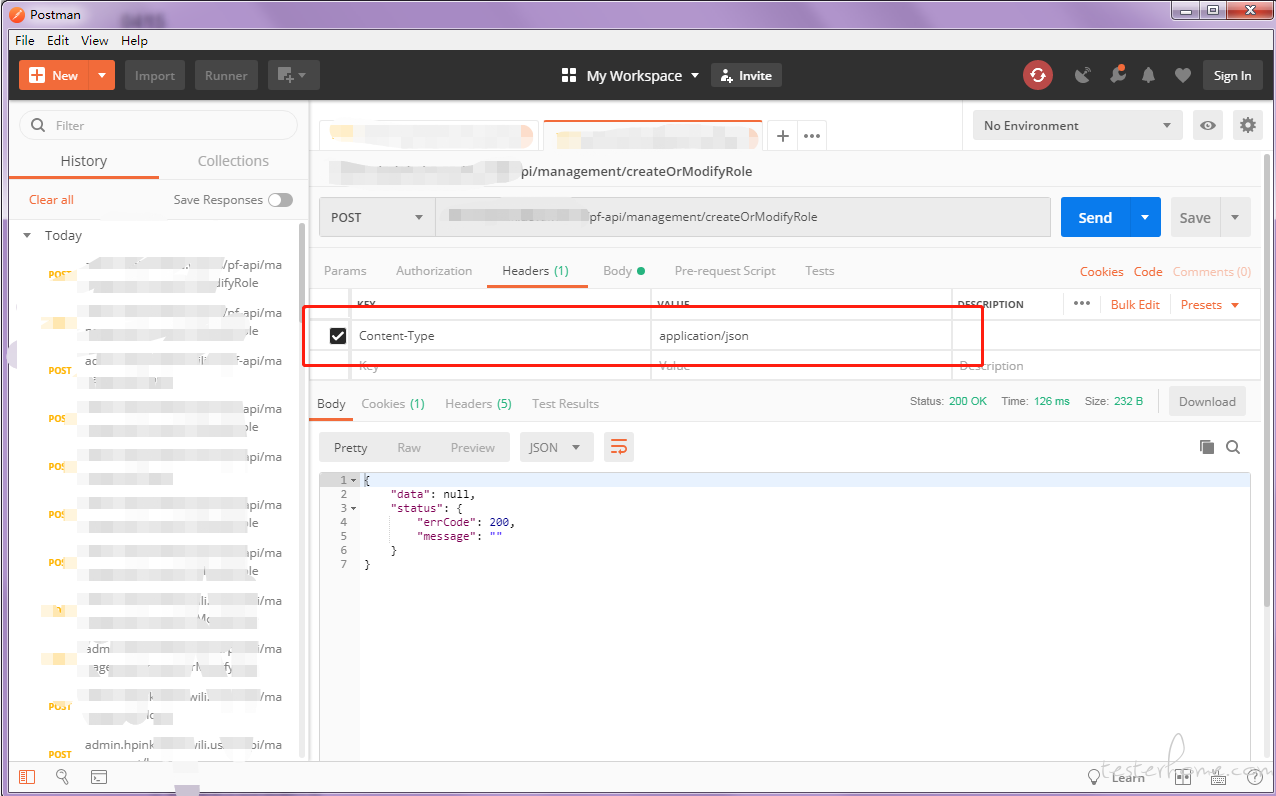Viewport: 1276px width, 796px height.
Task: Open headers table column options ellipsis
Action: (1081, 303)
